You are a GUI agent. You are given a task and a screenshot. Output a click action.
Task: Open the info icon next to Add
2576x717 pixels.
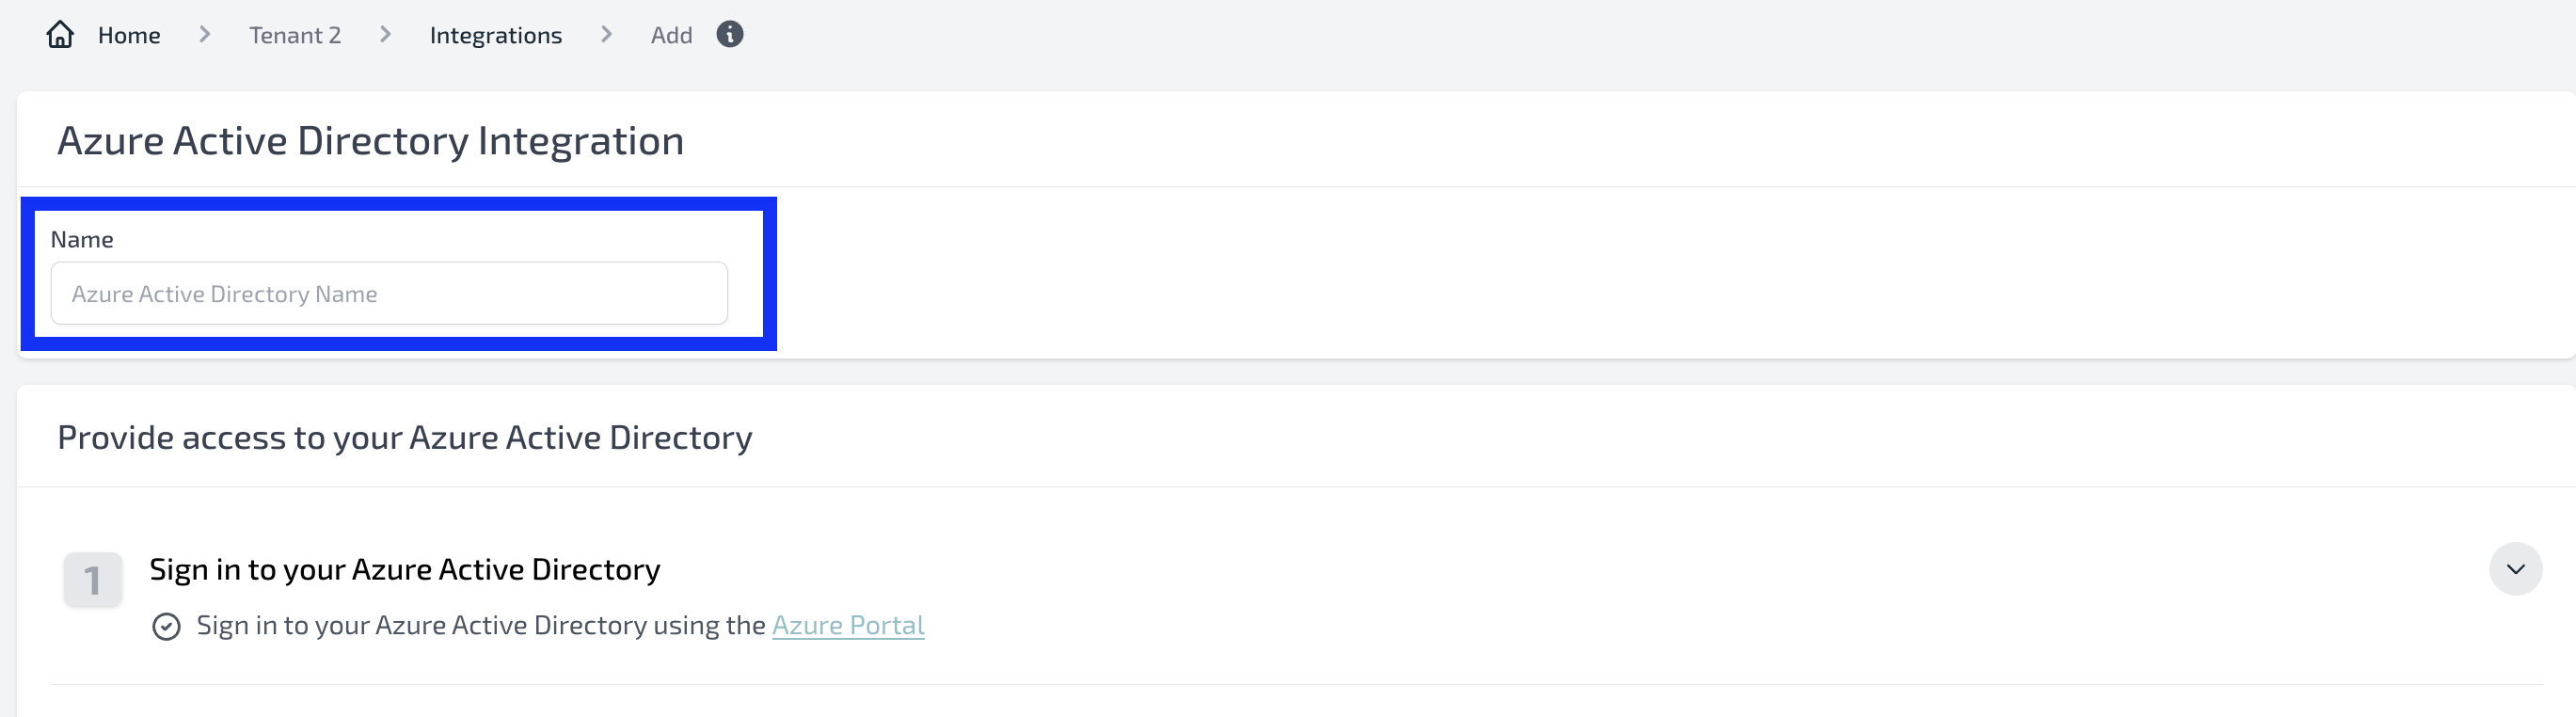[x=730, y=35]
